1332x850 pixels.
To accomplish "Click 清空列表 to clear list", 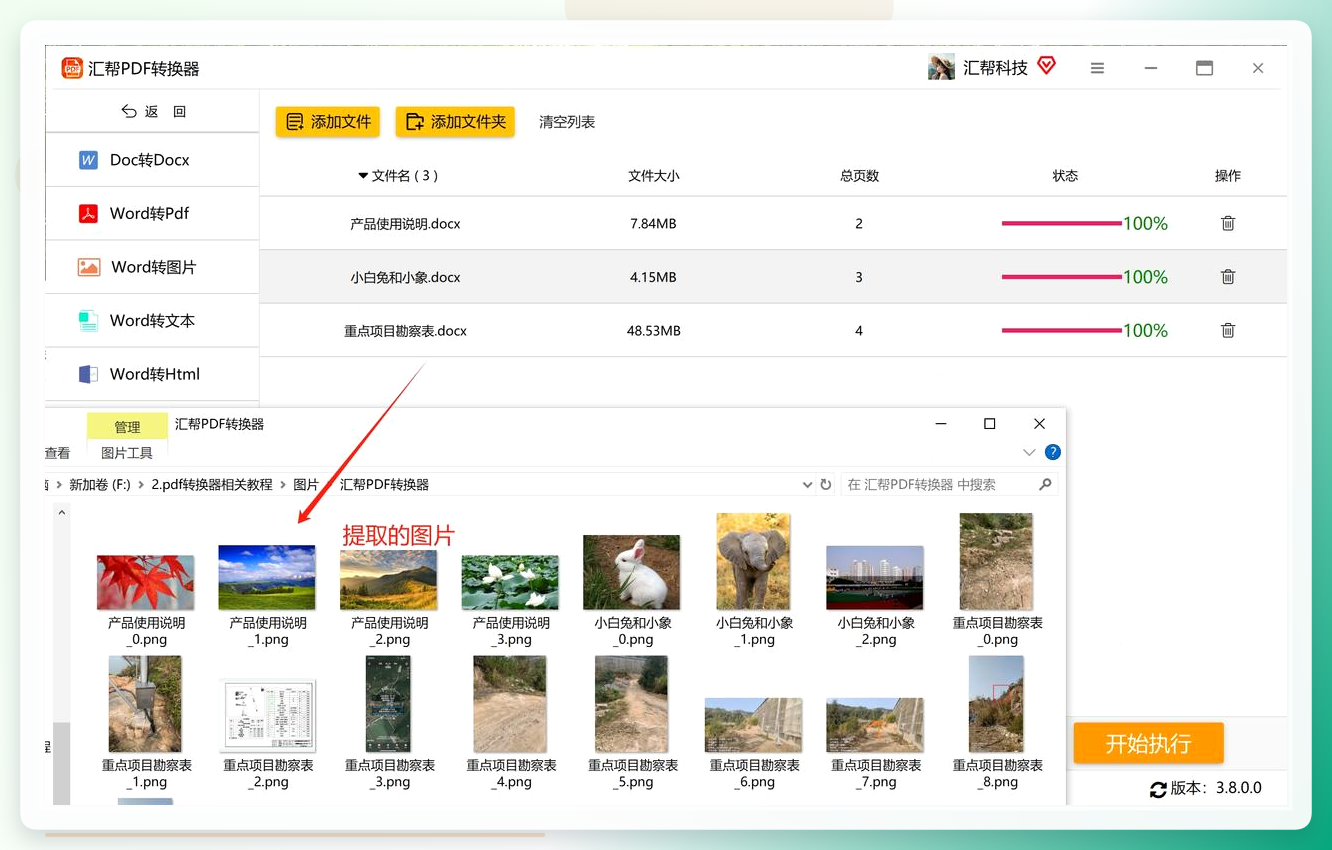I will click(567, 122).
